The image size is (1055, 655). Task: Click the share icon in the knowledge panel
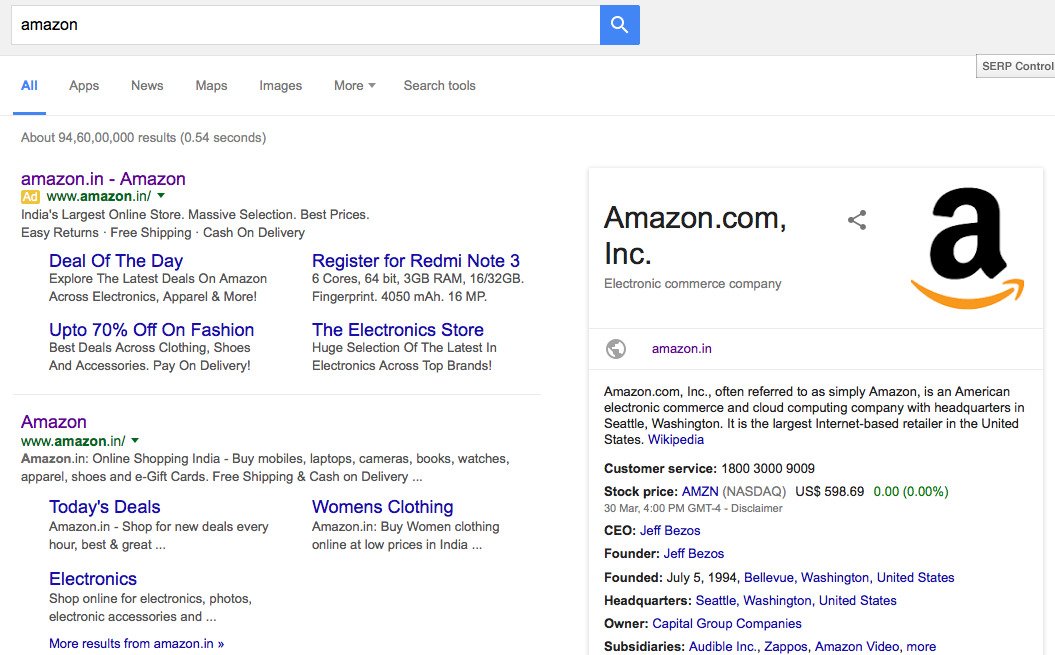[x=857, y=221]
